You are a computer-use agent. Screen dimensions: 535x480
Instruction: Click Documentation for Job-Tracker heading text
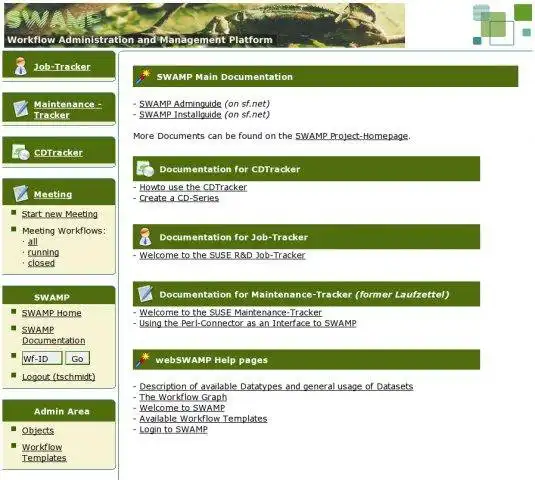tap(234, 237)
